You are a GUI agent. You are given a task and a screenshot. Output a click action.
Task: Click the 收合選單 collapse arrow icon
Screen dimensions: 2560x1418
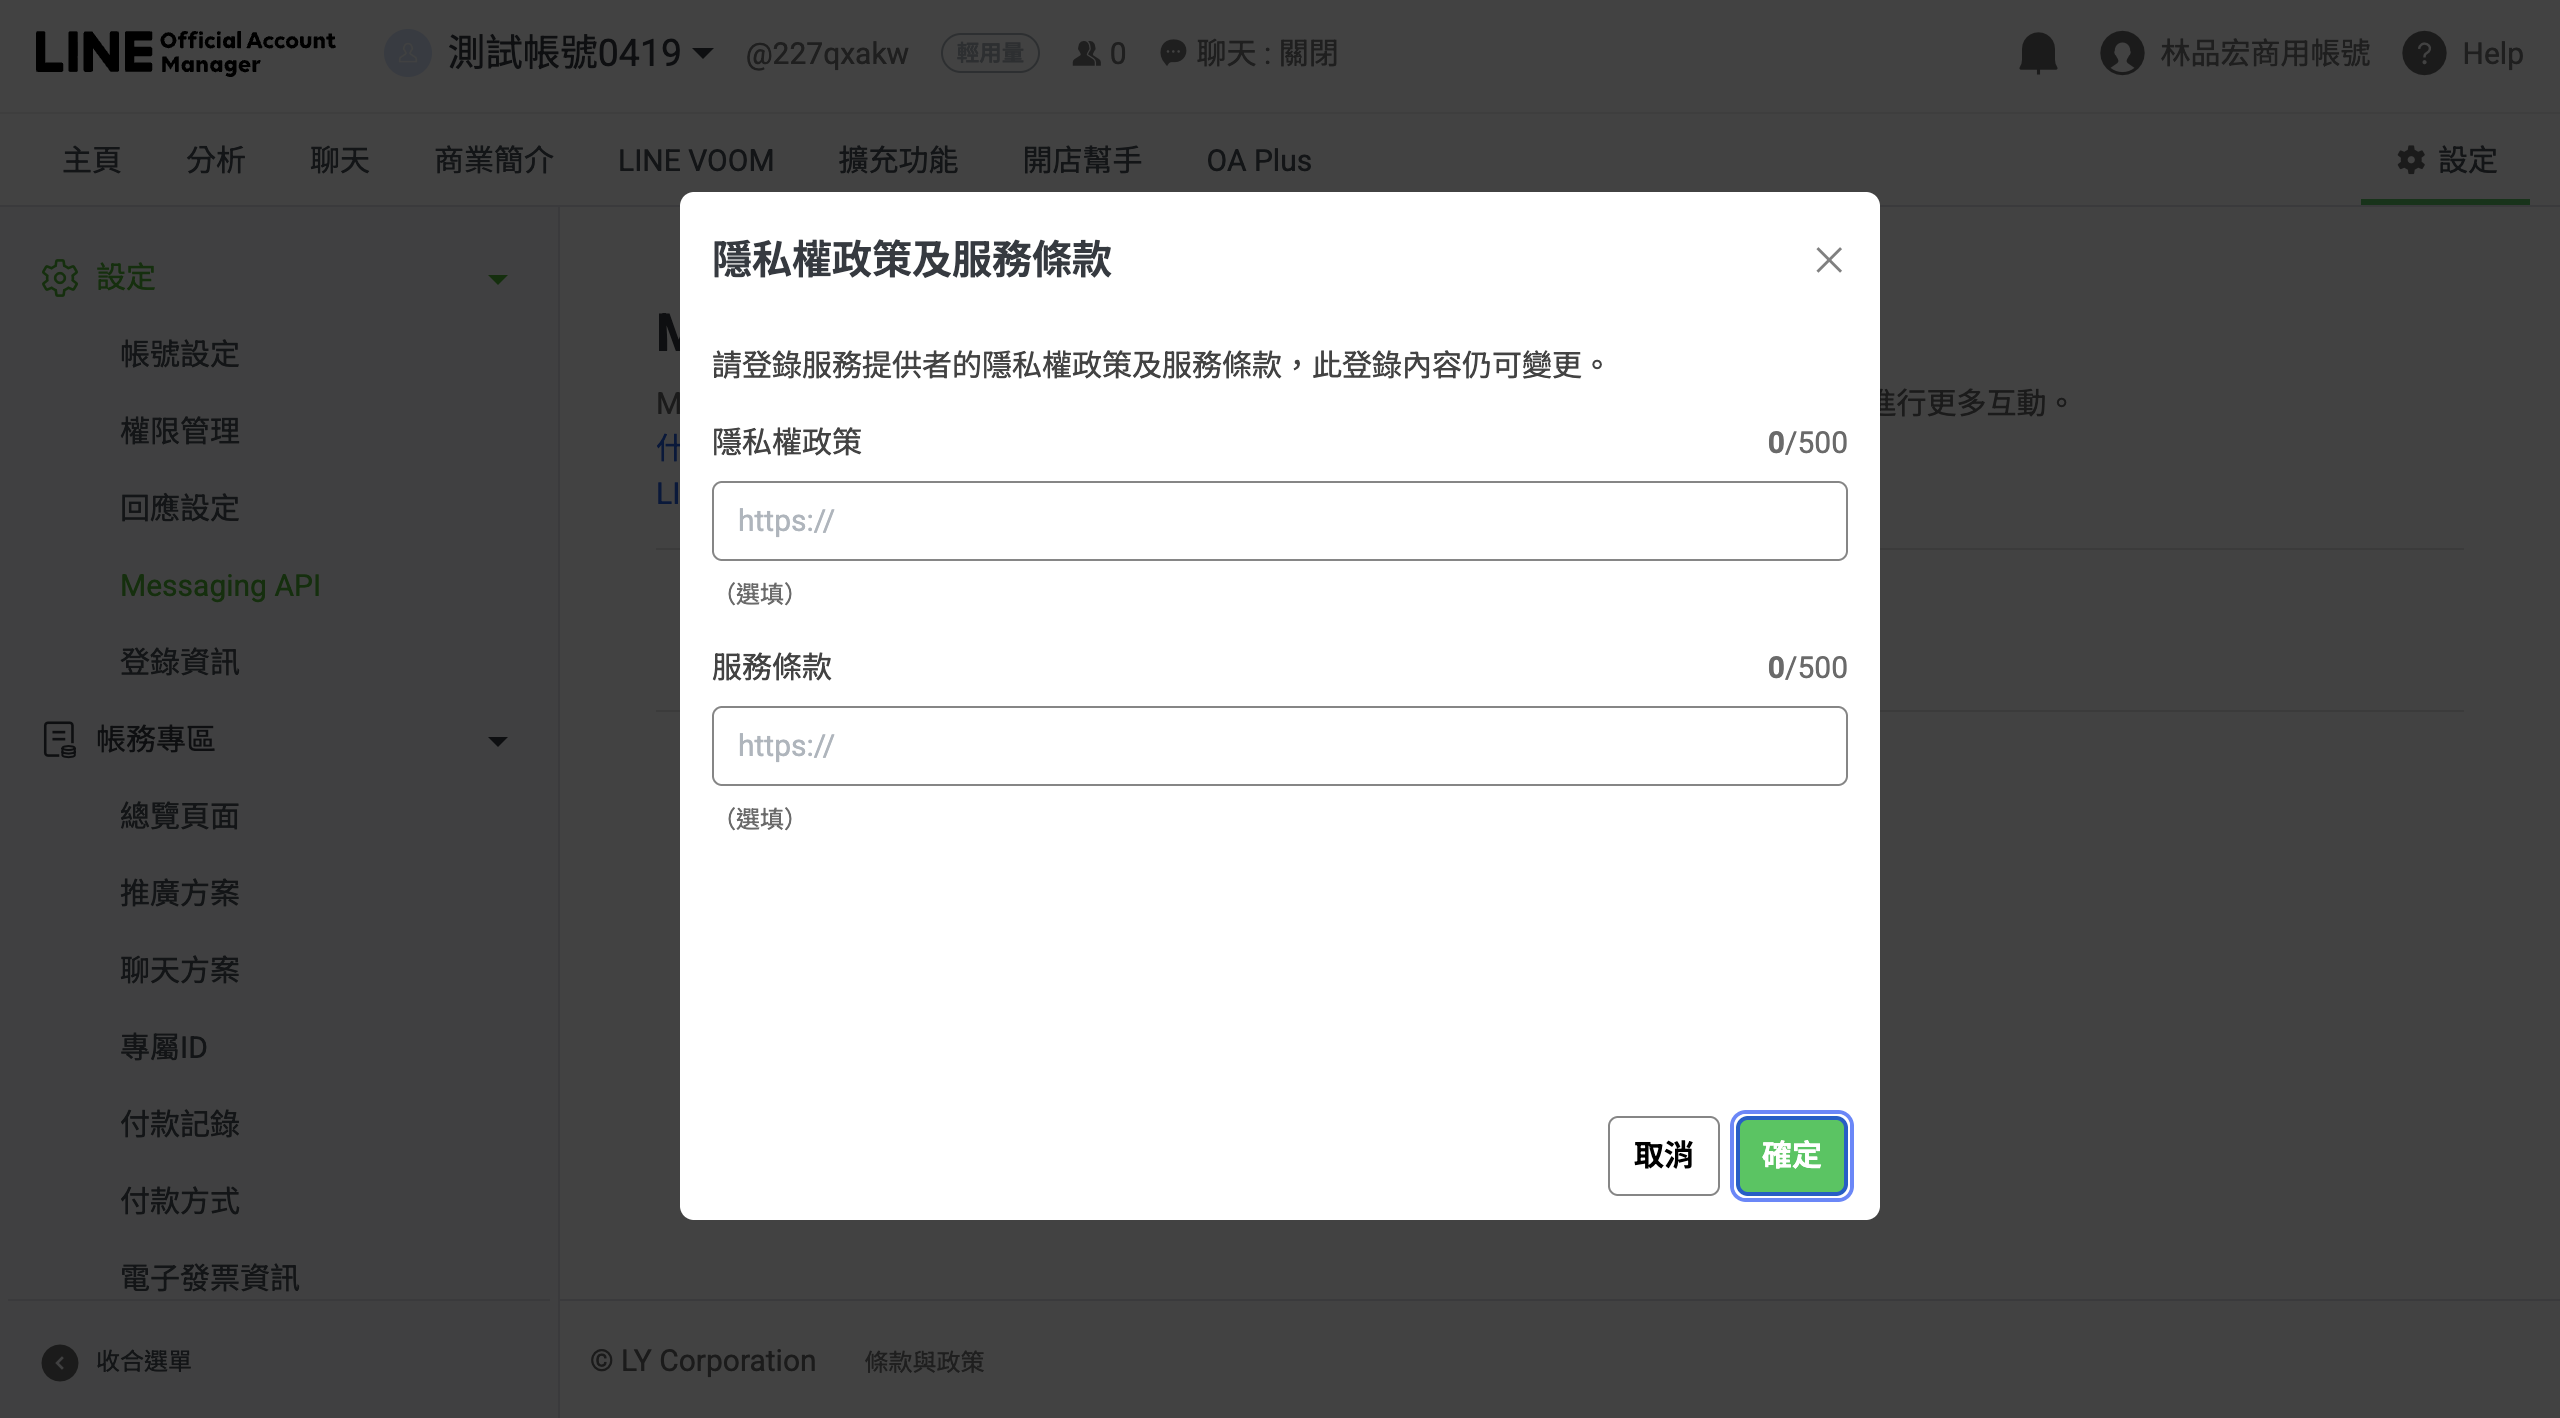(x=60, y=1362)
